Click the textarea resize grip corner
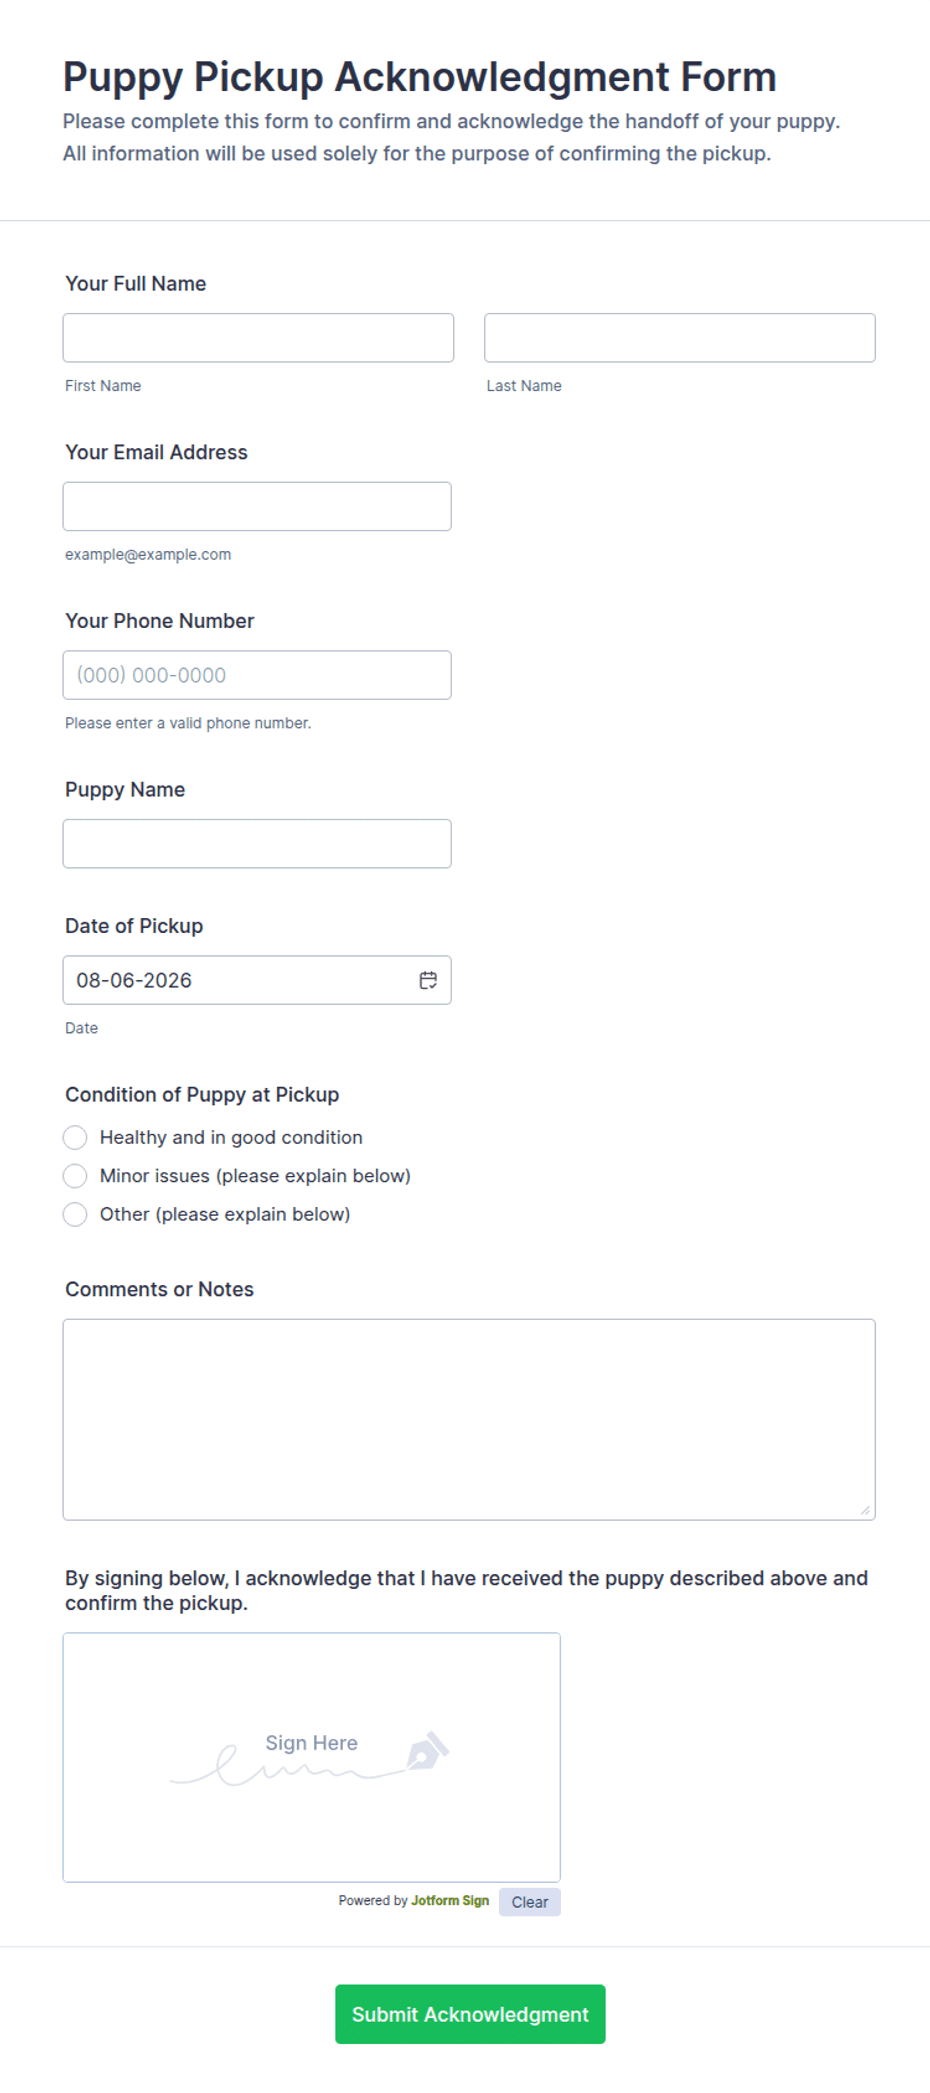The height and width of the screenshot is (2093, 930). click(x=865, y=1510)
